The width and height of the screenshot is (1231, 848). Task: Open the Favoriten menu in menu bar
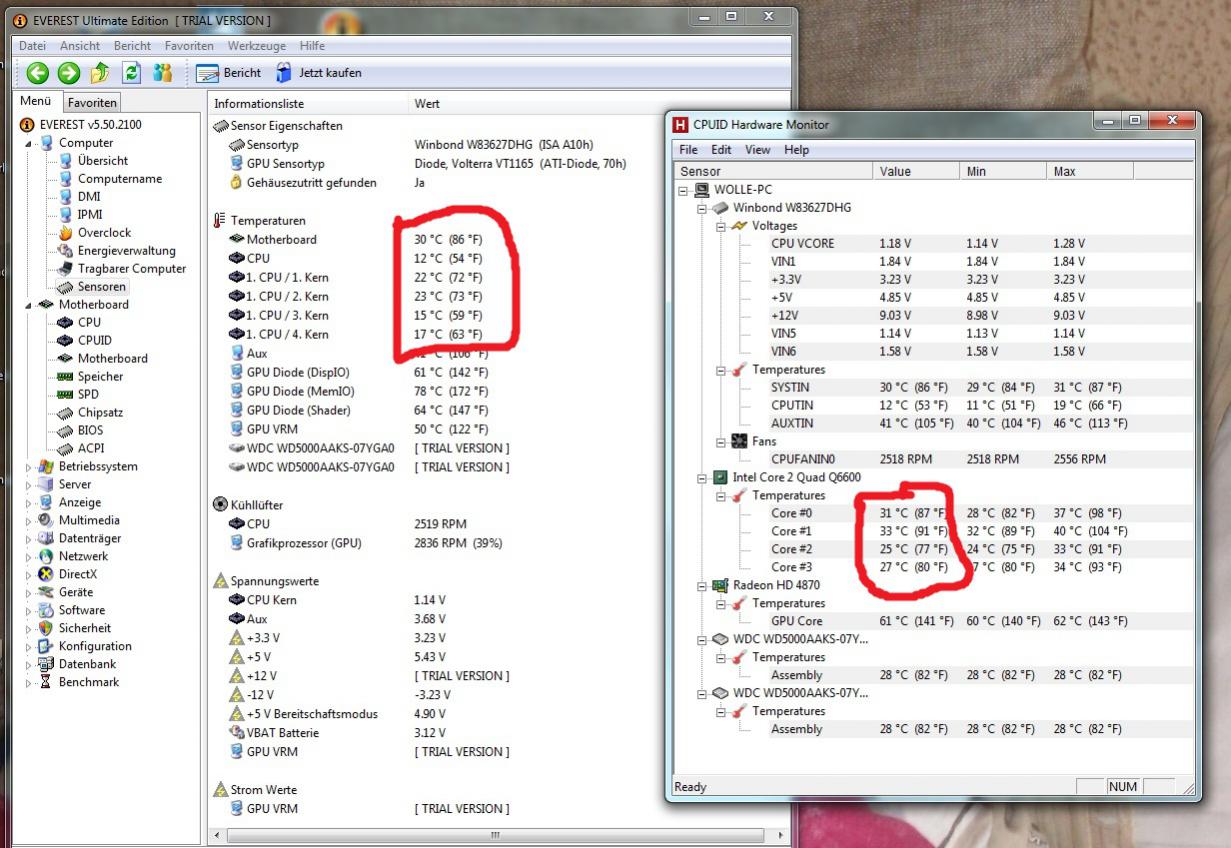[189, 46]
